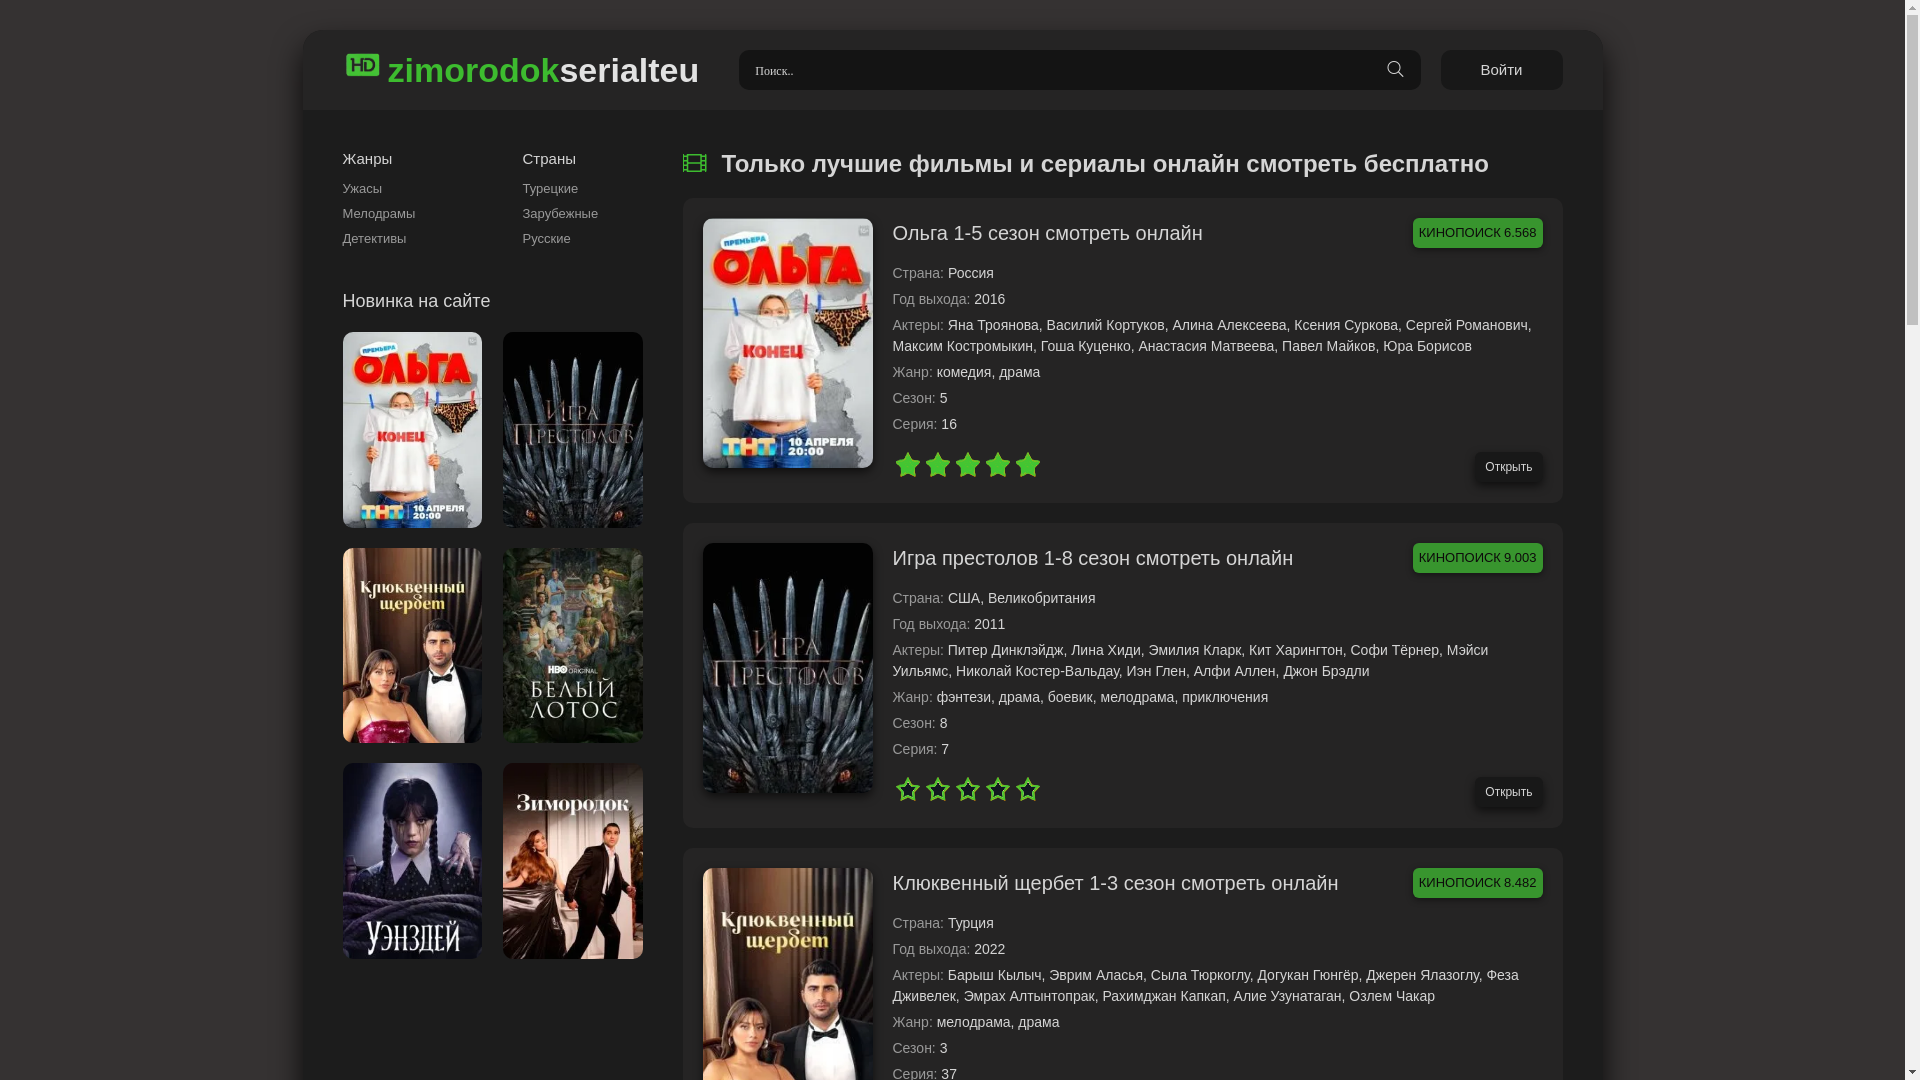This screenshot has height=1080, width=1920.
Task: Click the Клюквенный щербет 1-3 сезон title
Action: 1115,883
